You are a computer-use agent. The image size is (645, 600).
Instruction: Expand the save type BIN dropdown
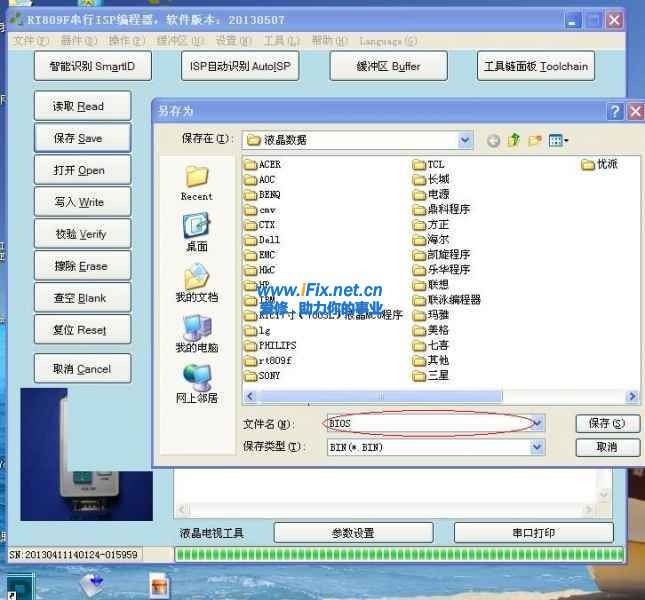(x=538, y=447)
